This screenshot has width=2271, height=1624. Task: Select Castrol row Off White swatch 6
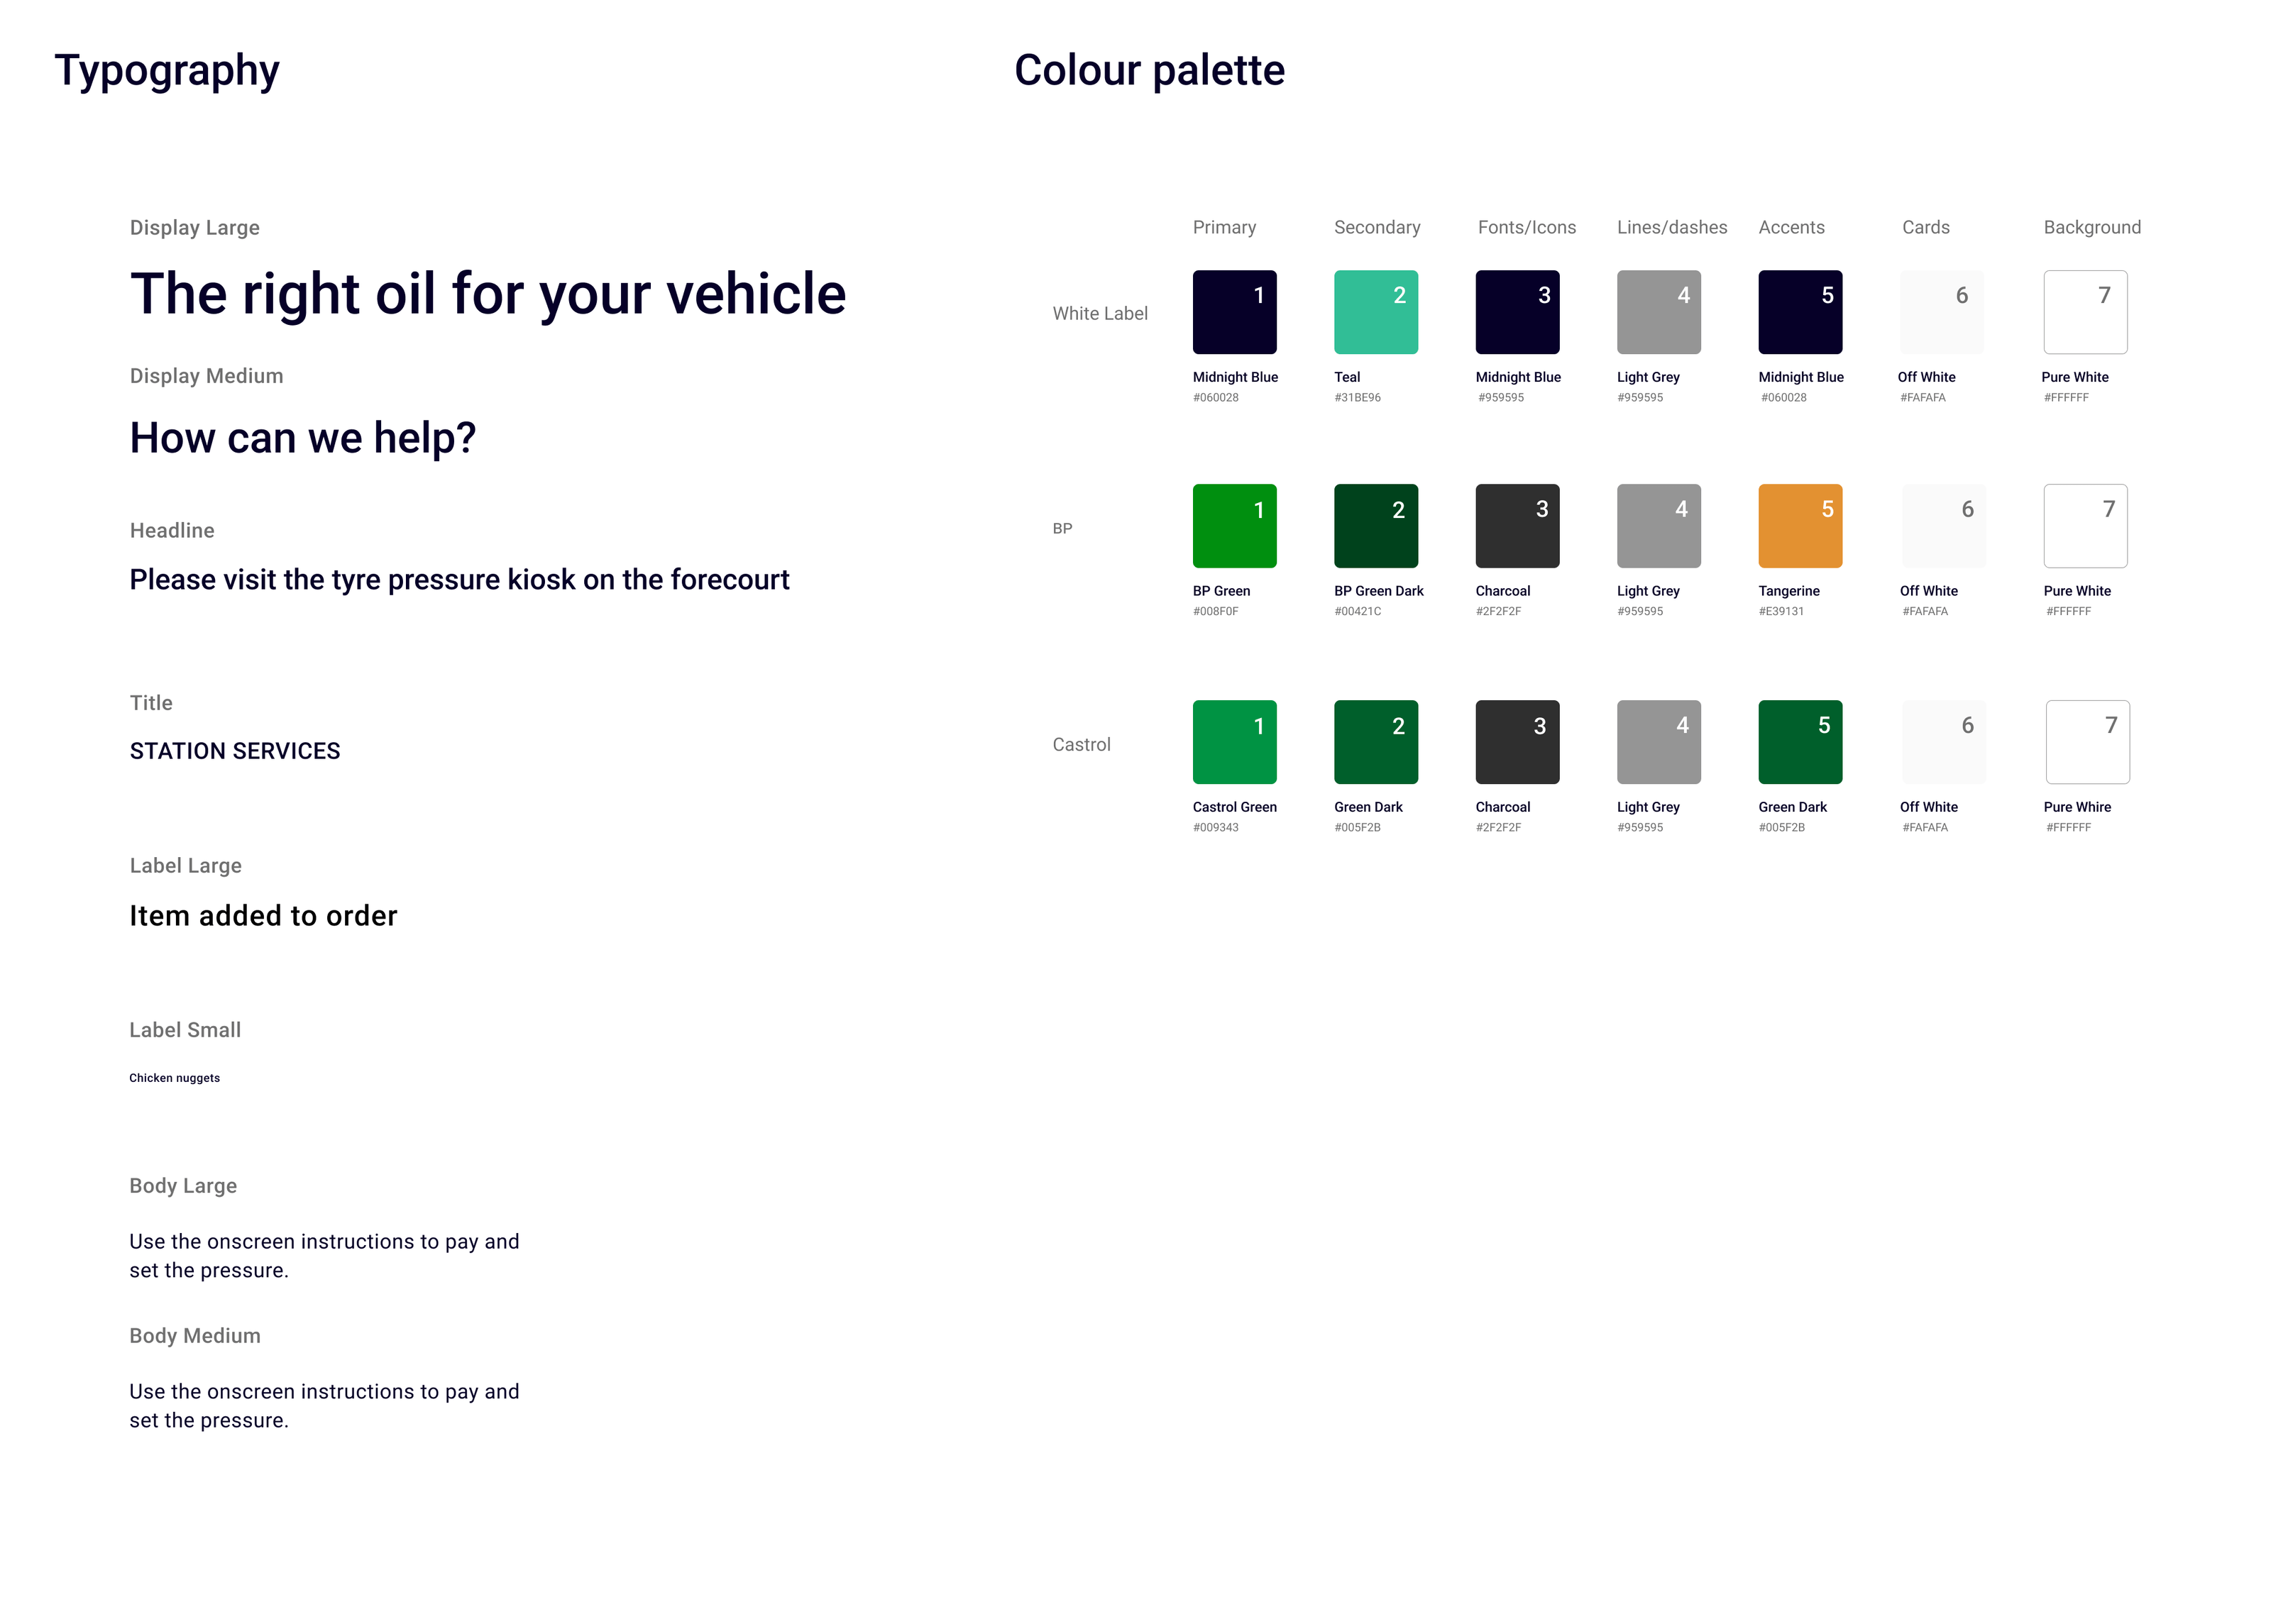click(1944, 742)
